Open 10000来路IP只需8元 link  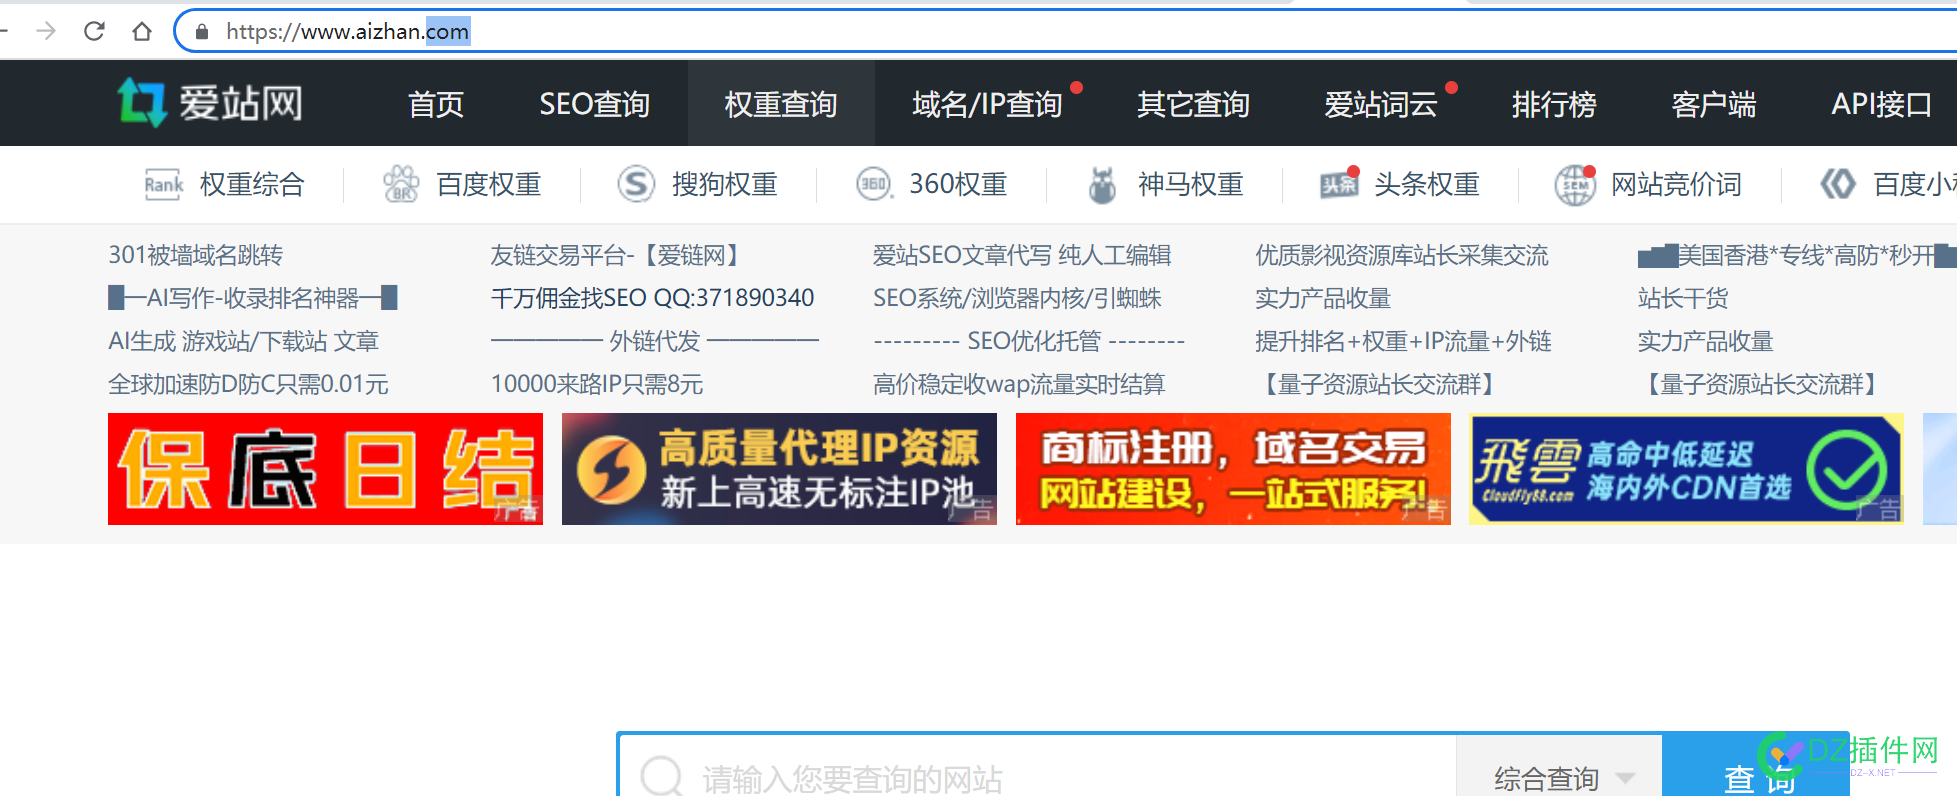pos(597,384)
